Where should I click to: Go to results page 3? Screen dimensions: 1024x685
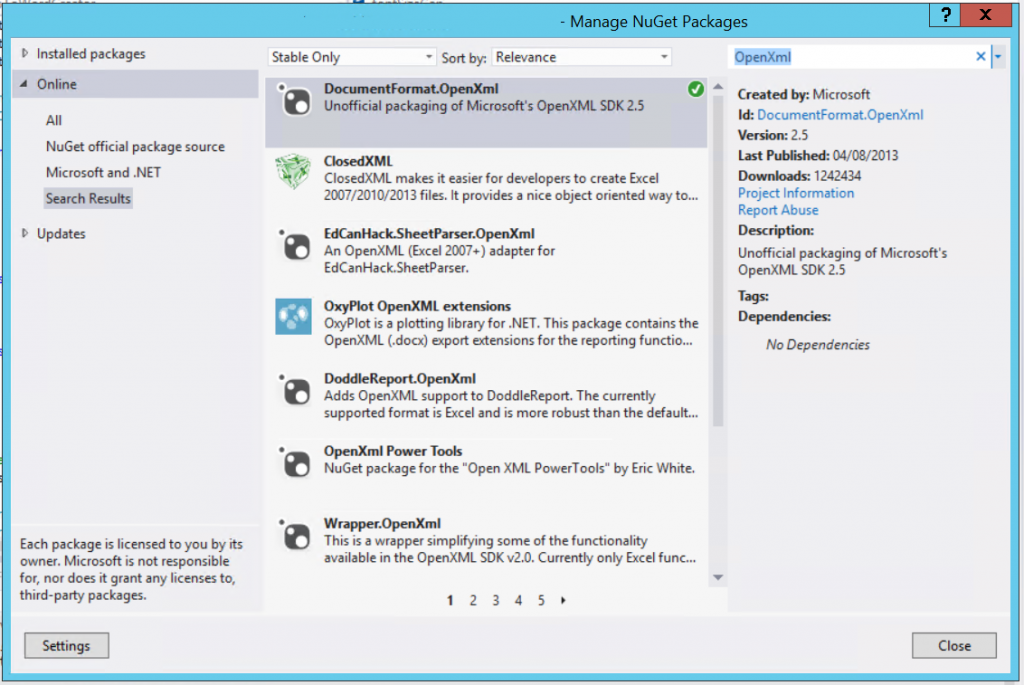(x=496, y=600)
